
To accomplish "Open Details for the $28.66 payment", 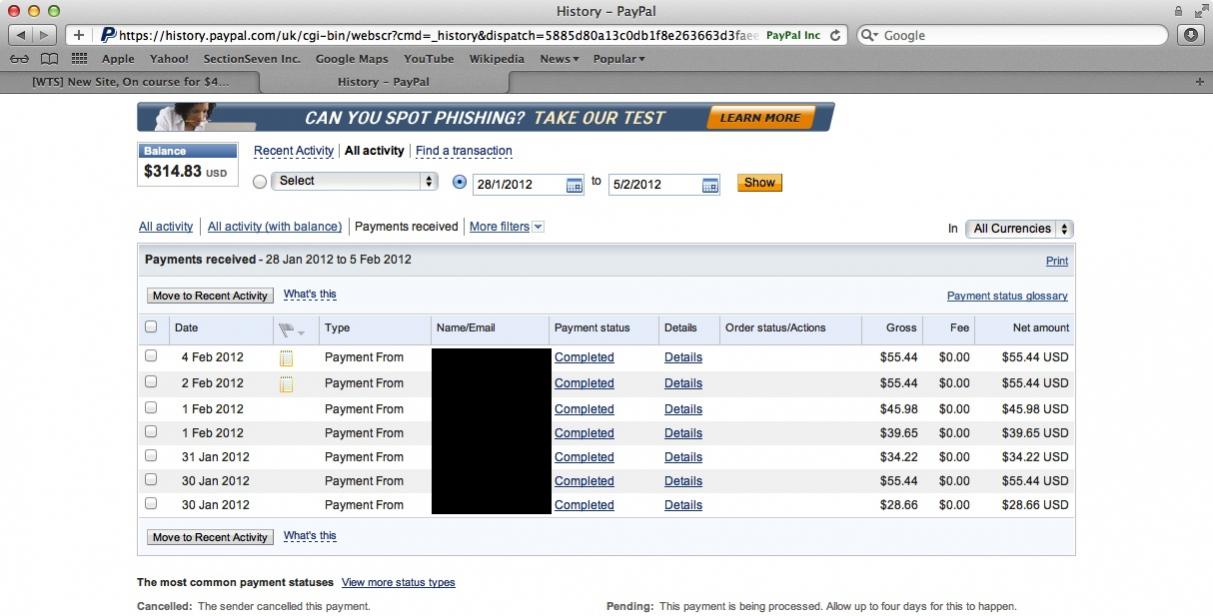I will 683,505.
